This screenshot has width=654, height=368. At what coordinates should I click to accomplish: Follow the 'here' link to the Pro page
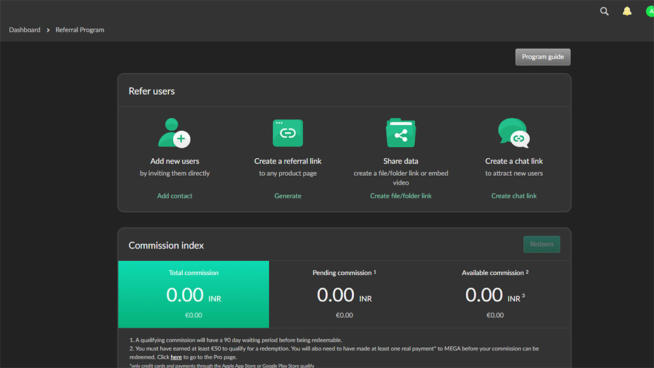coord(176,357)
